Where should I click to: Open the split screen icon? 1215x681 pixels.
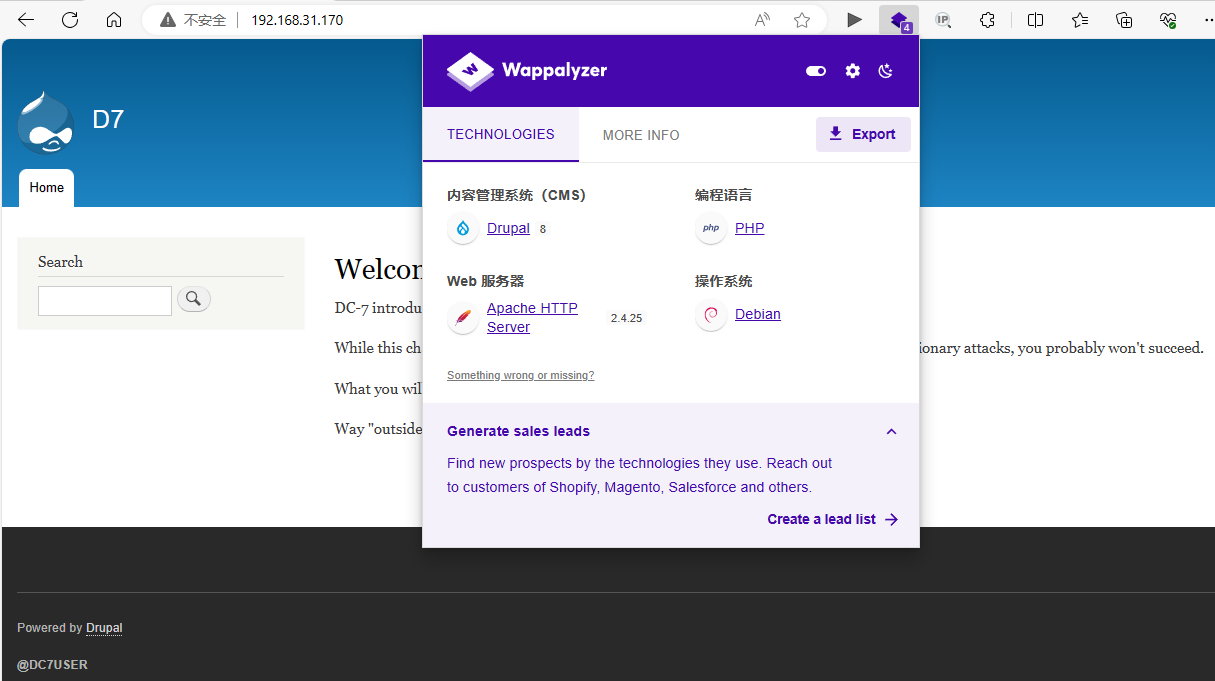(1036, 20)
